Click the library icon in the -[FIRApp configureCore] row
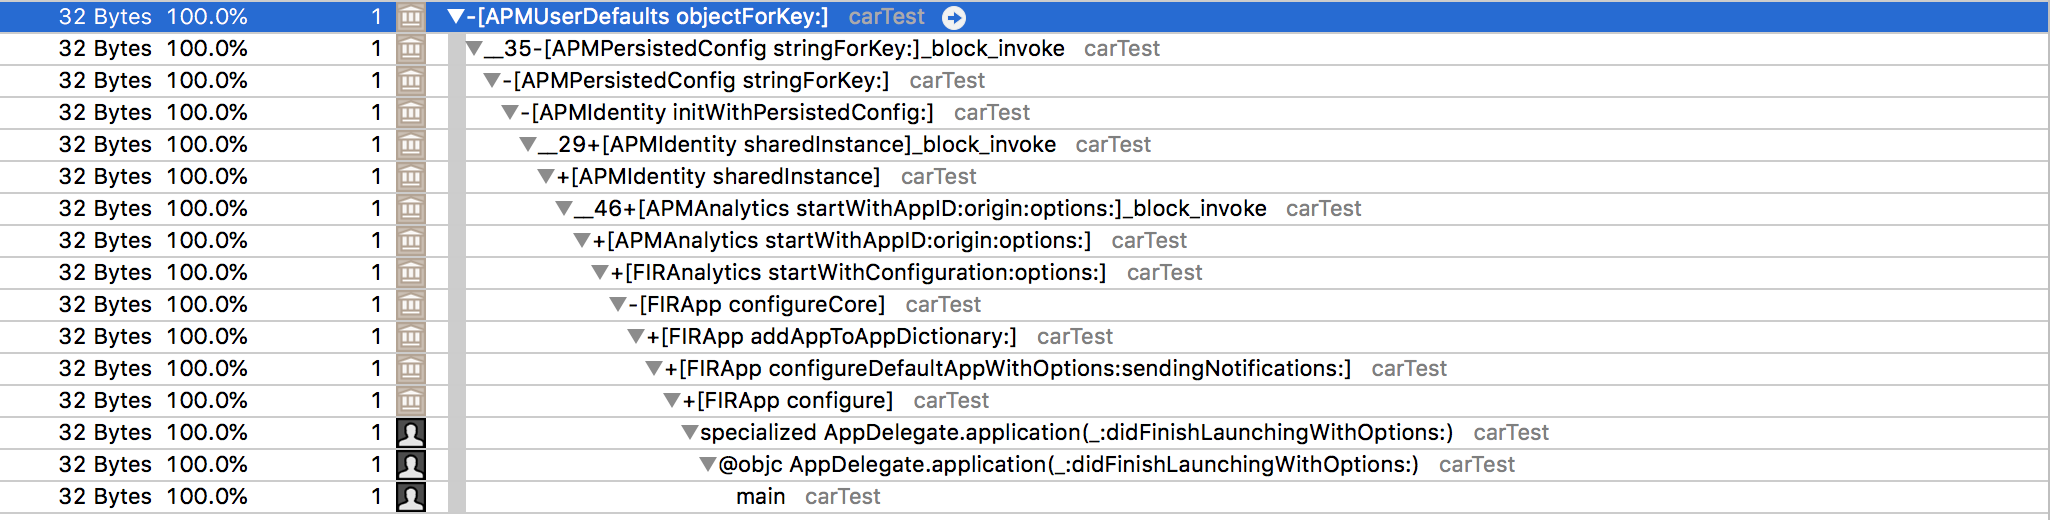This screenshot has height=520, width=2050. [x=411, y=305]
